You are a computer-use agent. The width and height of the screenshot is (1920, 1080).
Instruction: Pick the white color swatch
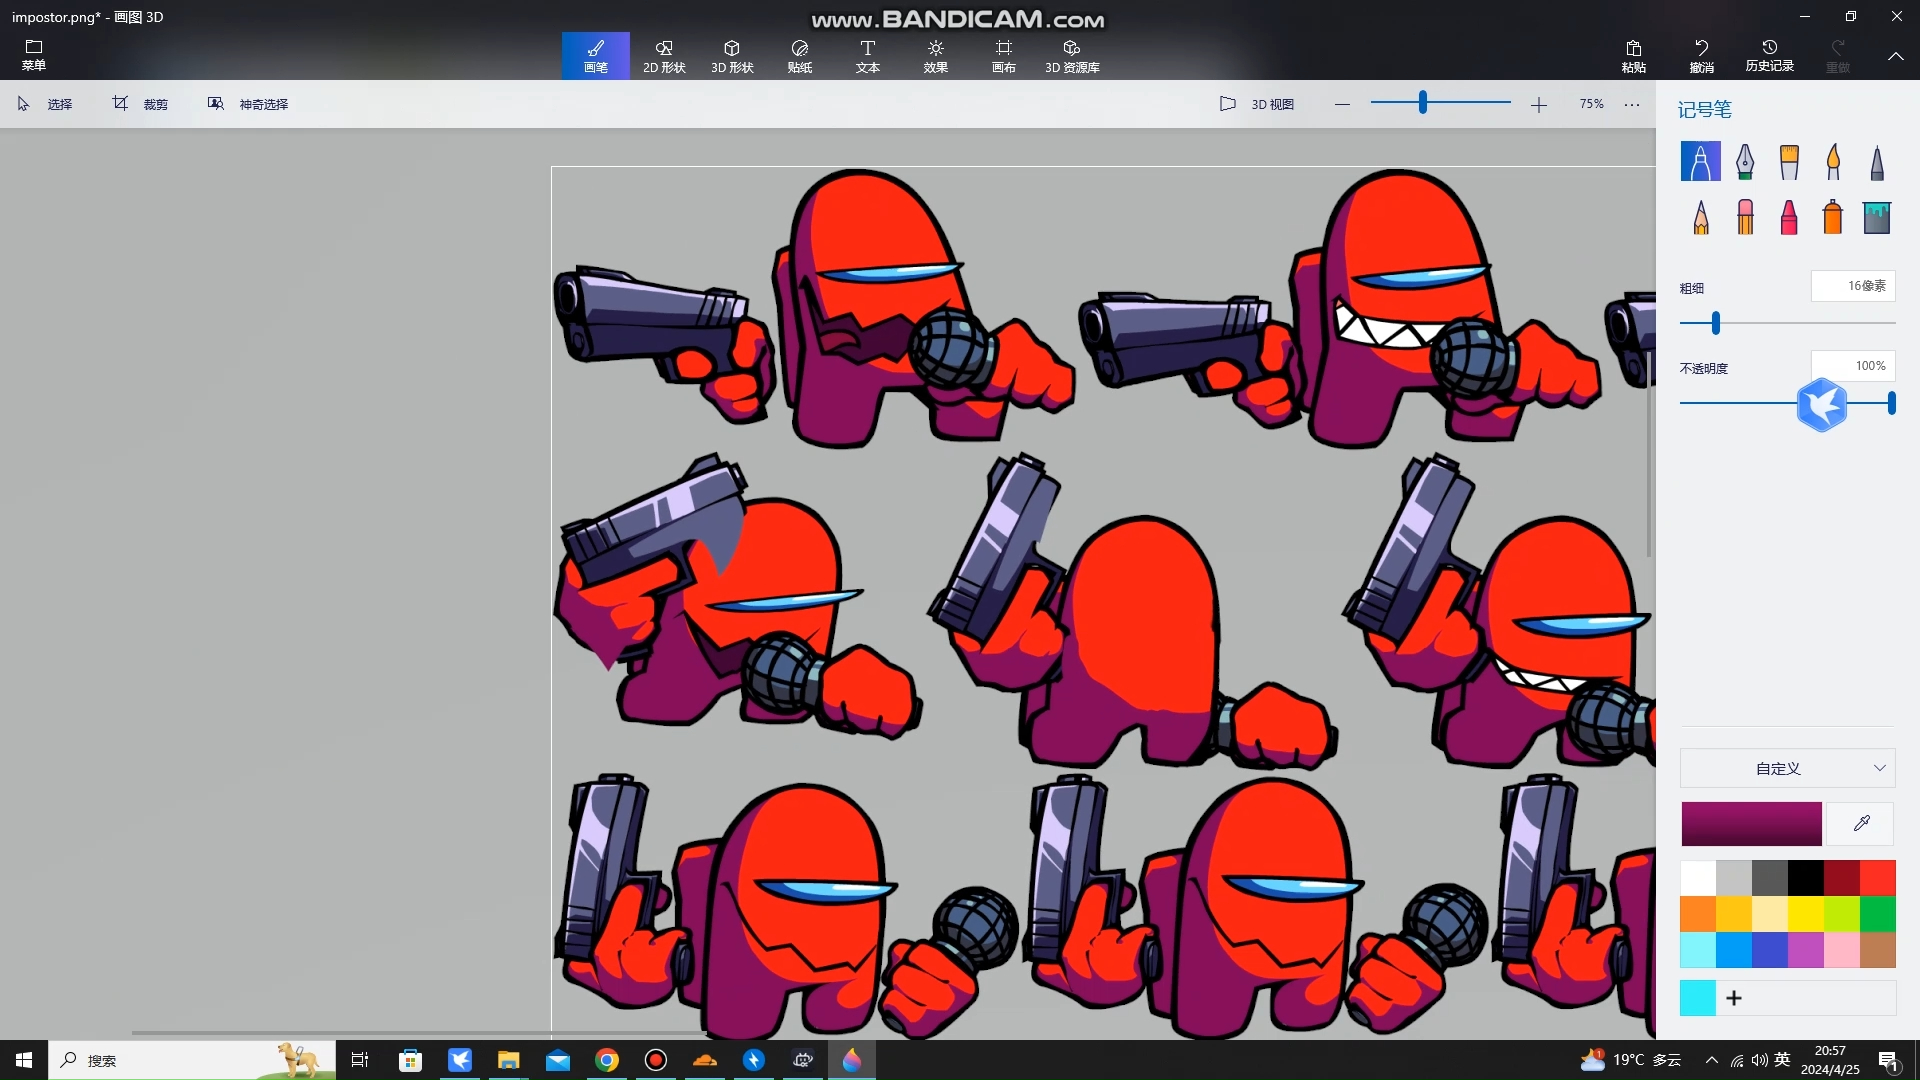pos(1698,878)
